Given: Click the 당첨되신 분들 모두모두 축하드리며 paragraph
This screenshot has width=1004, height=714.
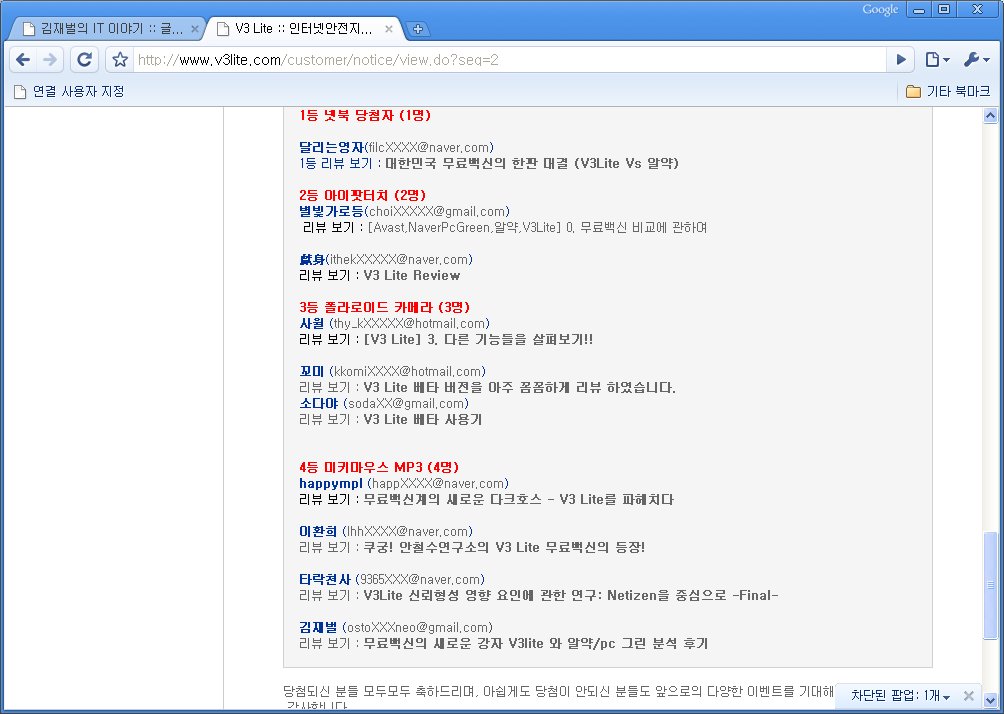Looking at the screenshot, I should coord(558,698).
